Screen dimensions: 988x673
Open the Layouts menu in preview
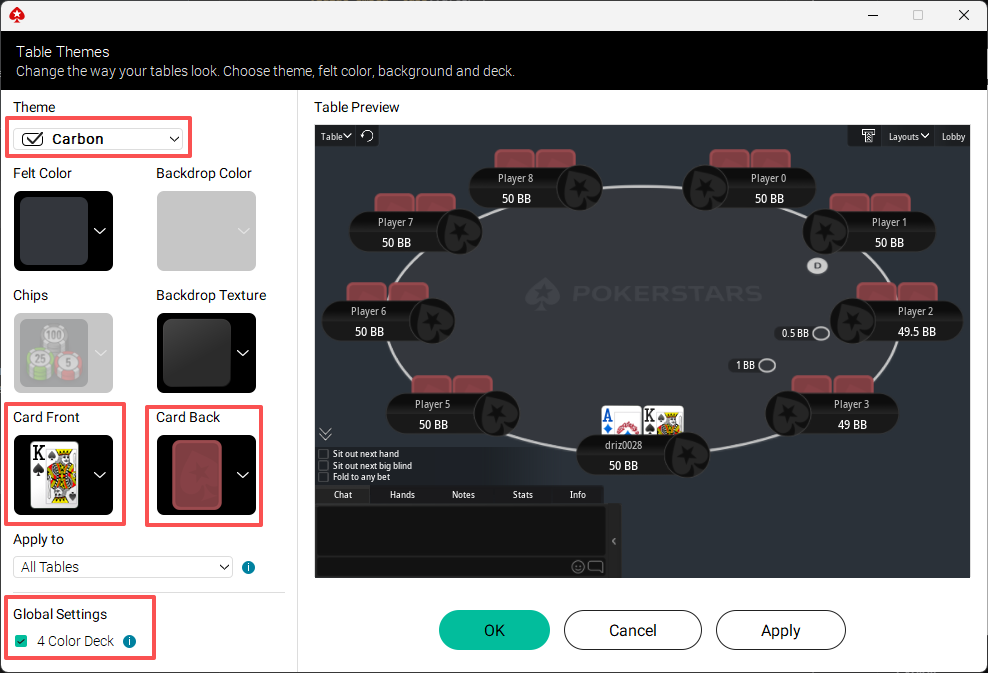pos(909,136)
